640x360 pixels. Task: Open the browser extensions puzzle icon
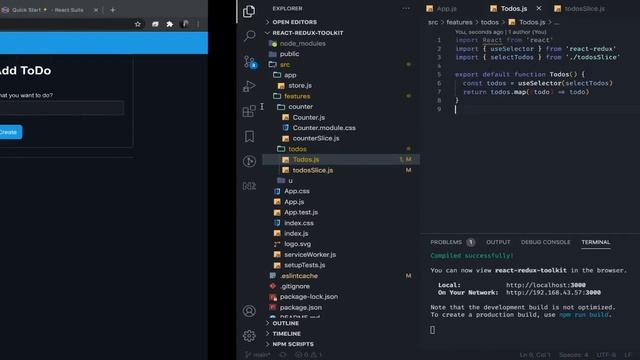click(x=170, y=24)
